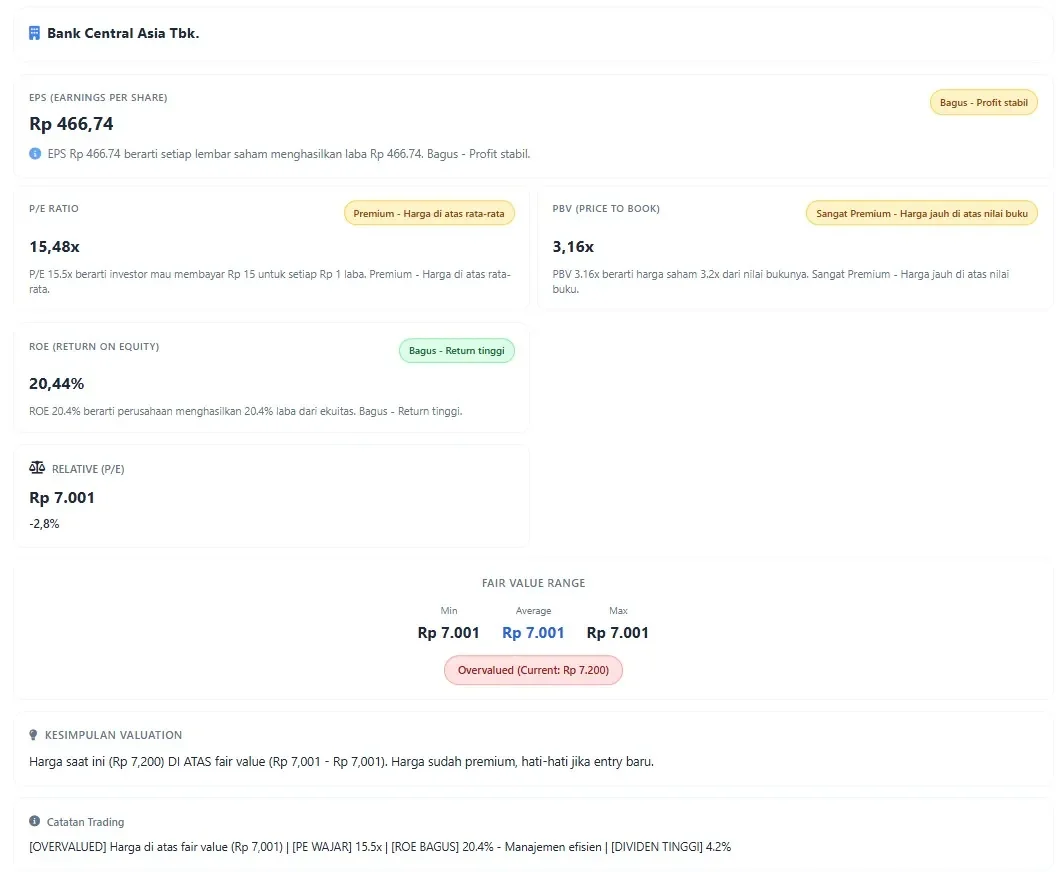This screenshot has width=1064, height=872.
Task: Click the 'Sangat Premium' PBV badge
Action: click(921, 214)
